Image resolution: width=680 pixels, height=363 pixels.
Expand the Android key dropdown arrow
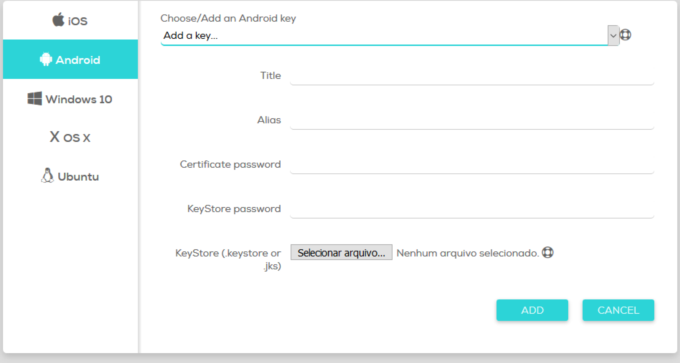coord(613,36)
